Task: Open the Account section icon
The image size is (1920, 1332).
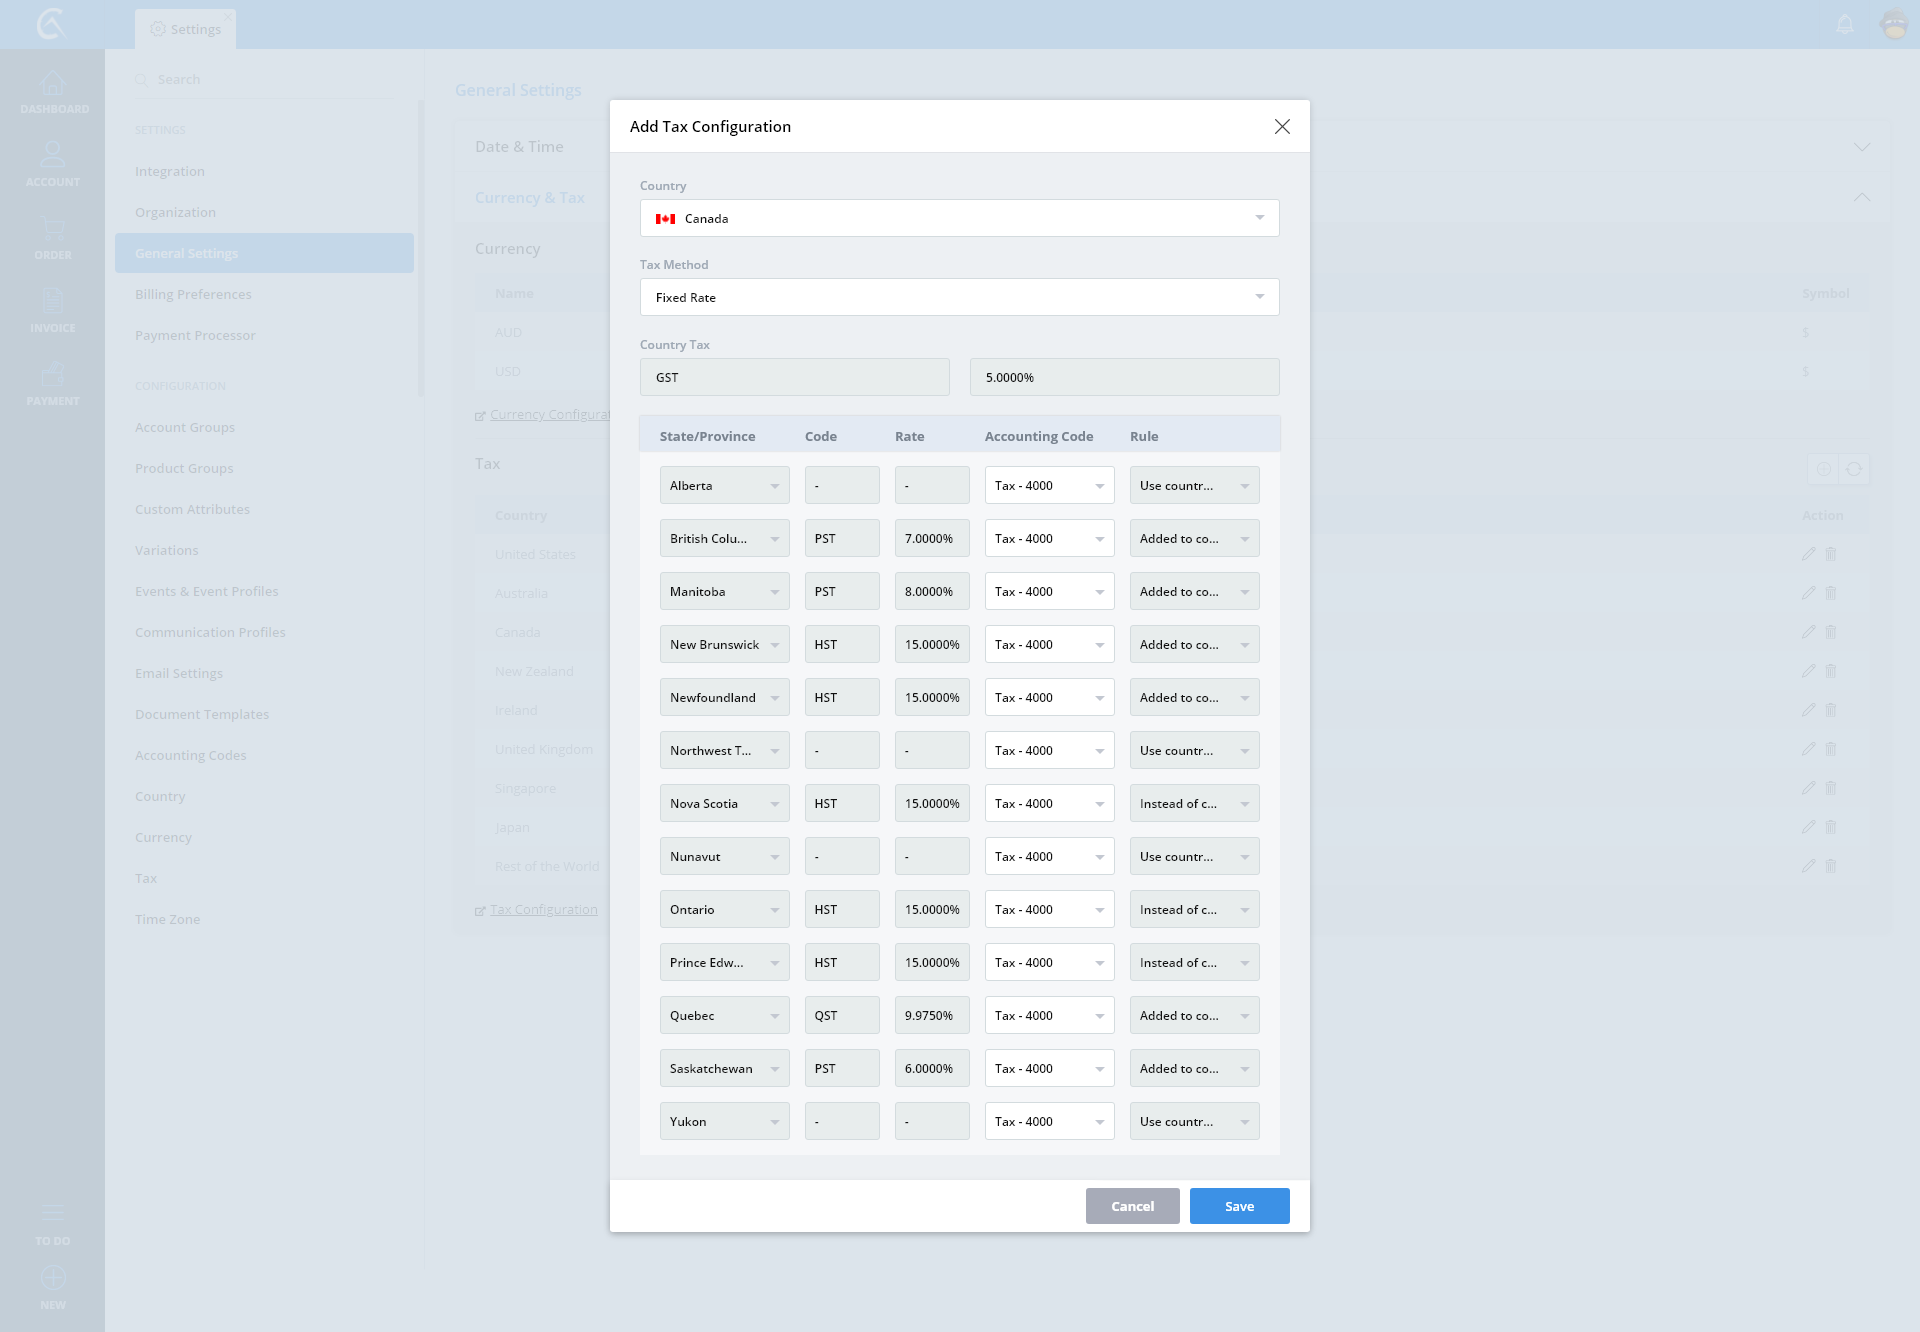Action: (x=53, y=163)
